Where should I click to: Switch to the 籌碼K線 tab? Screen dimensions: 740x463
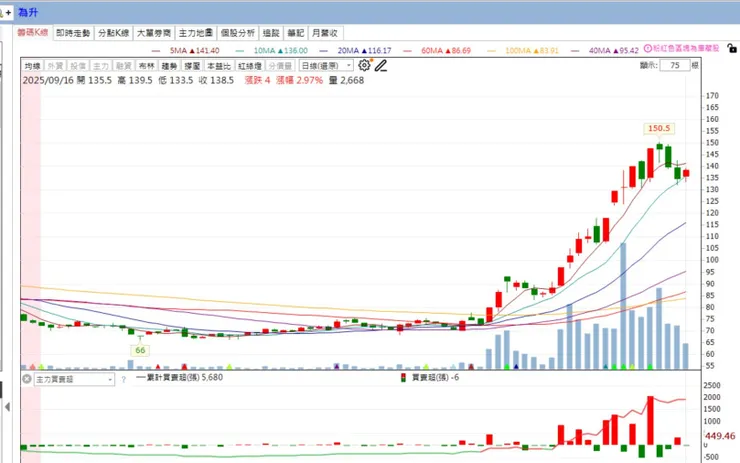pos(33,33)
